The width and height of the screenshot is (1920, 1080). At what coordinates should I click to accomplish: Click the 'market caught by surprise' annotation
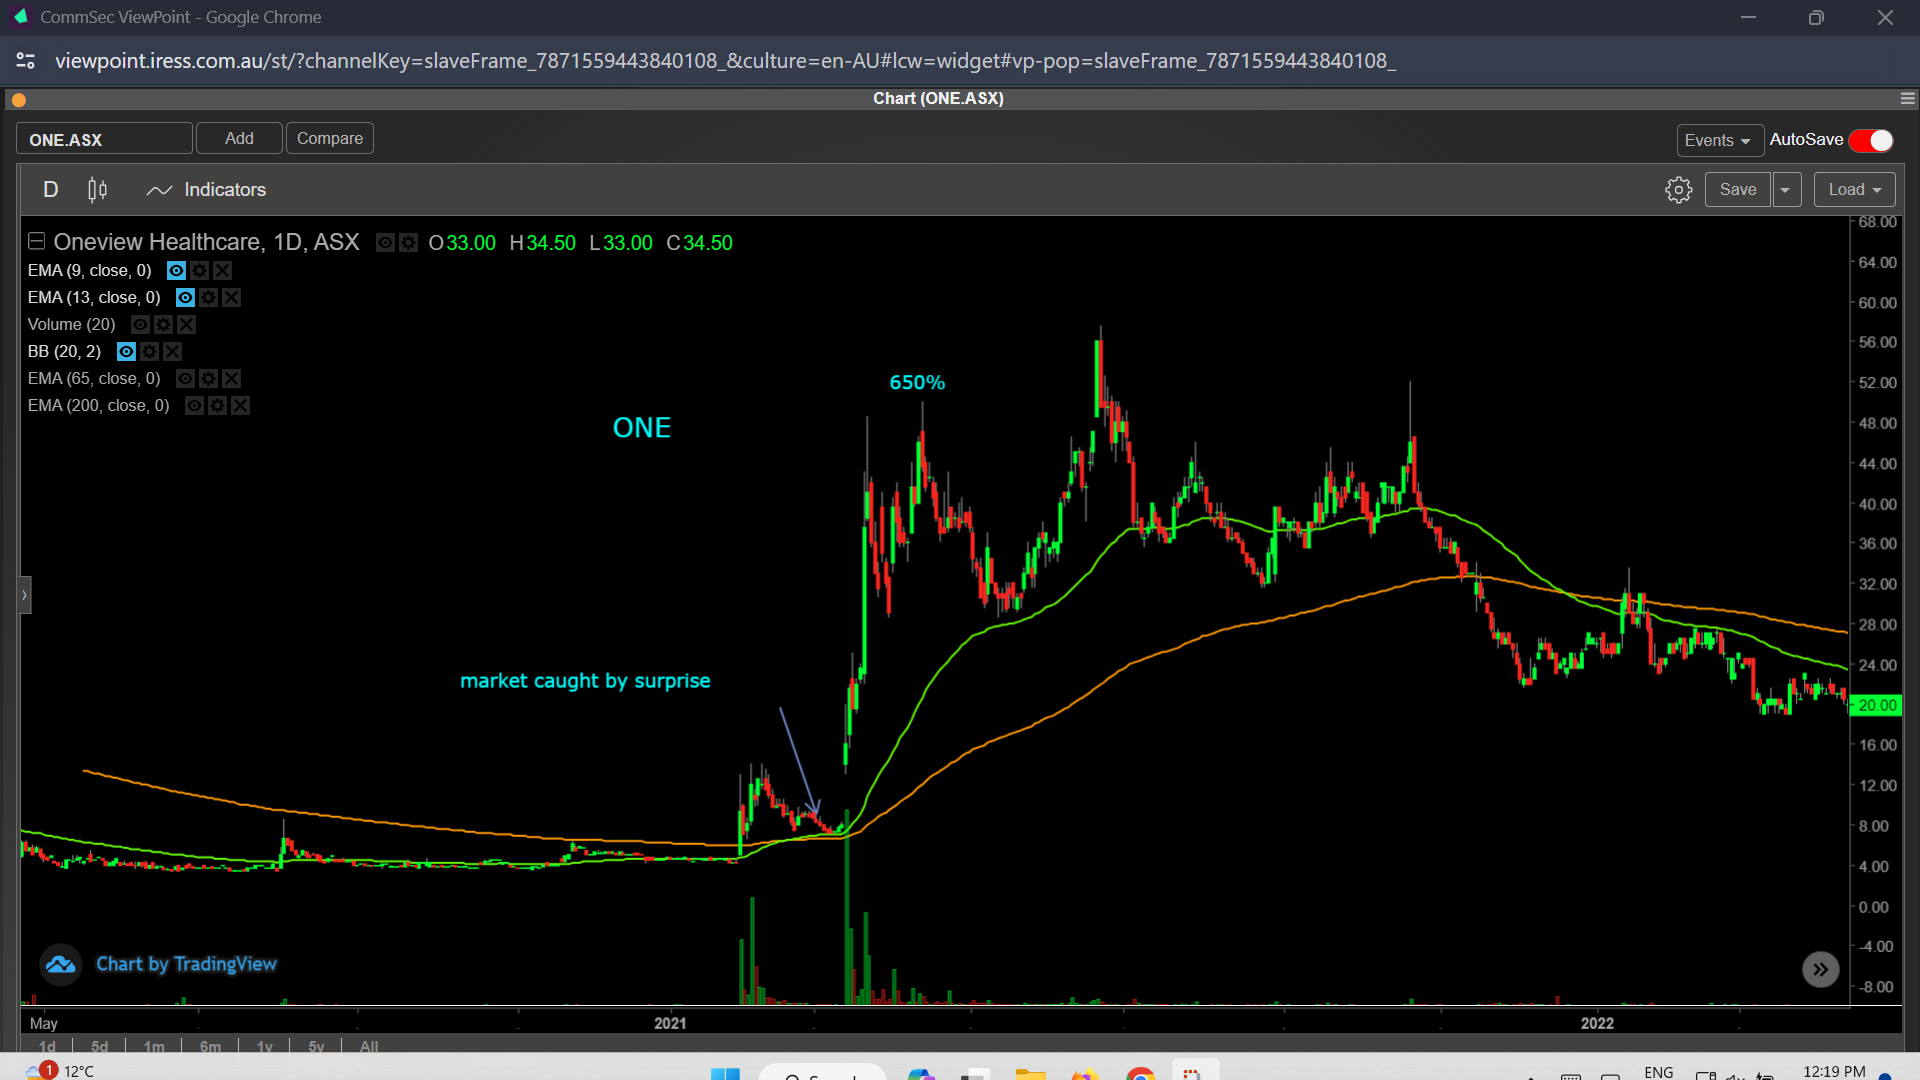(x=585, y=681)
